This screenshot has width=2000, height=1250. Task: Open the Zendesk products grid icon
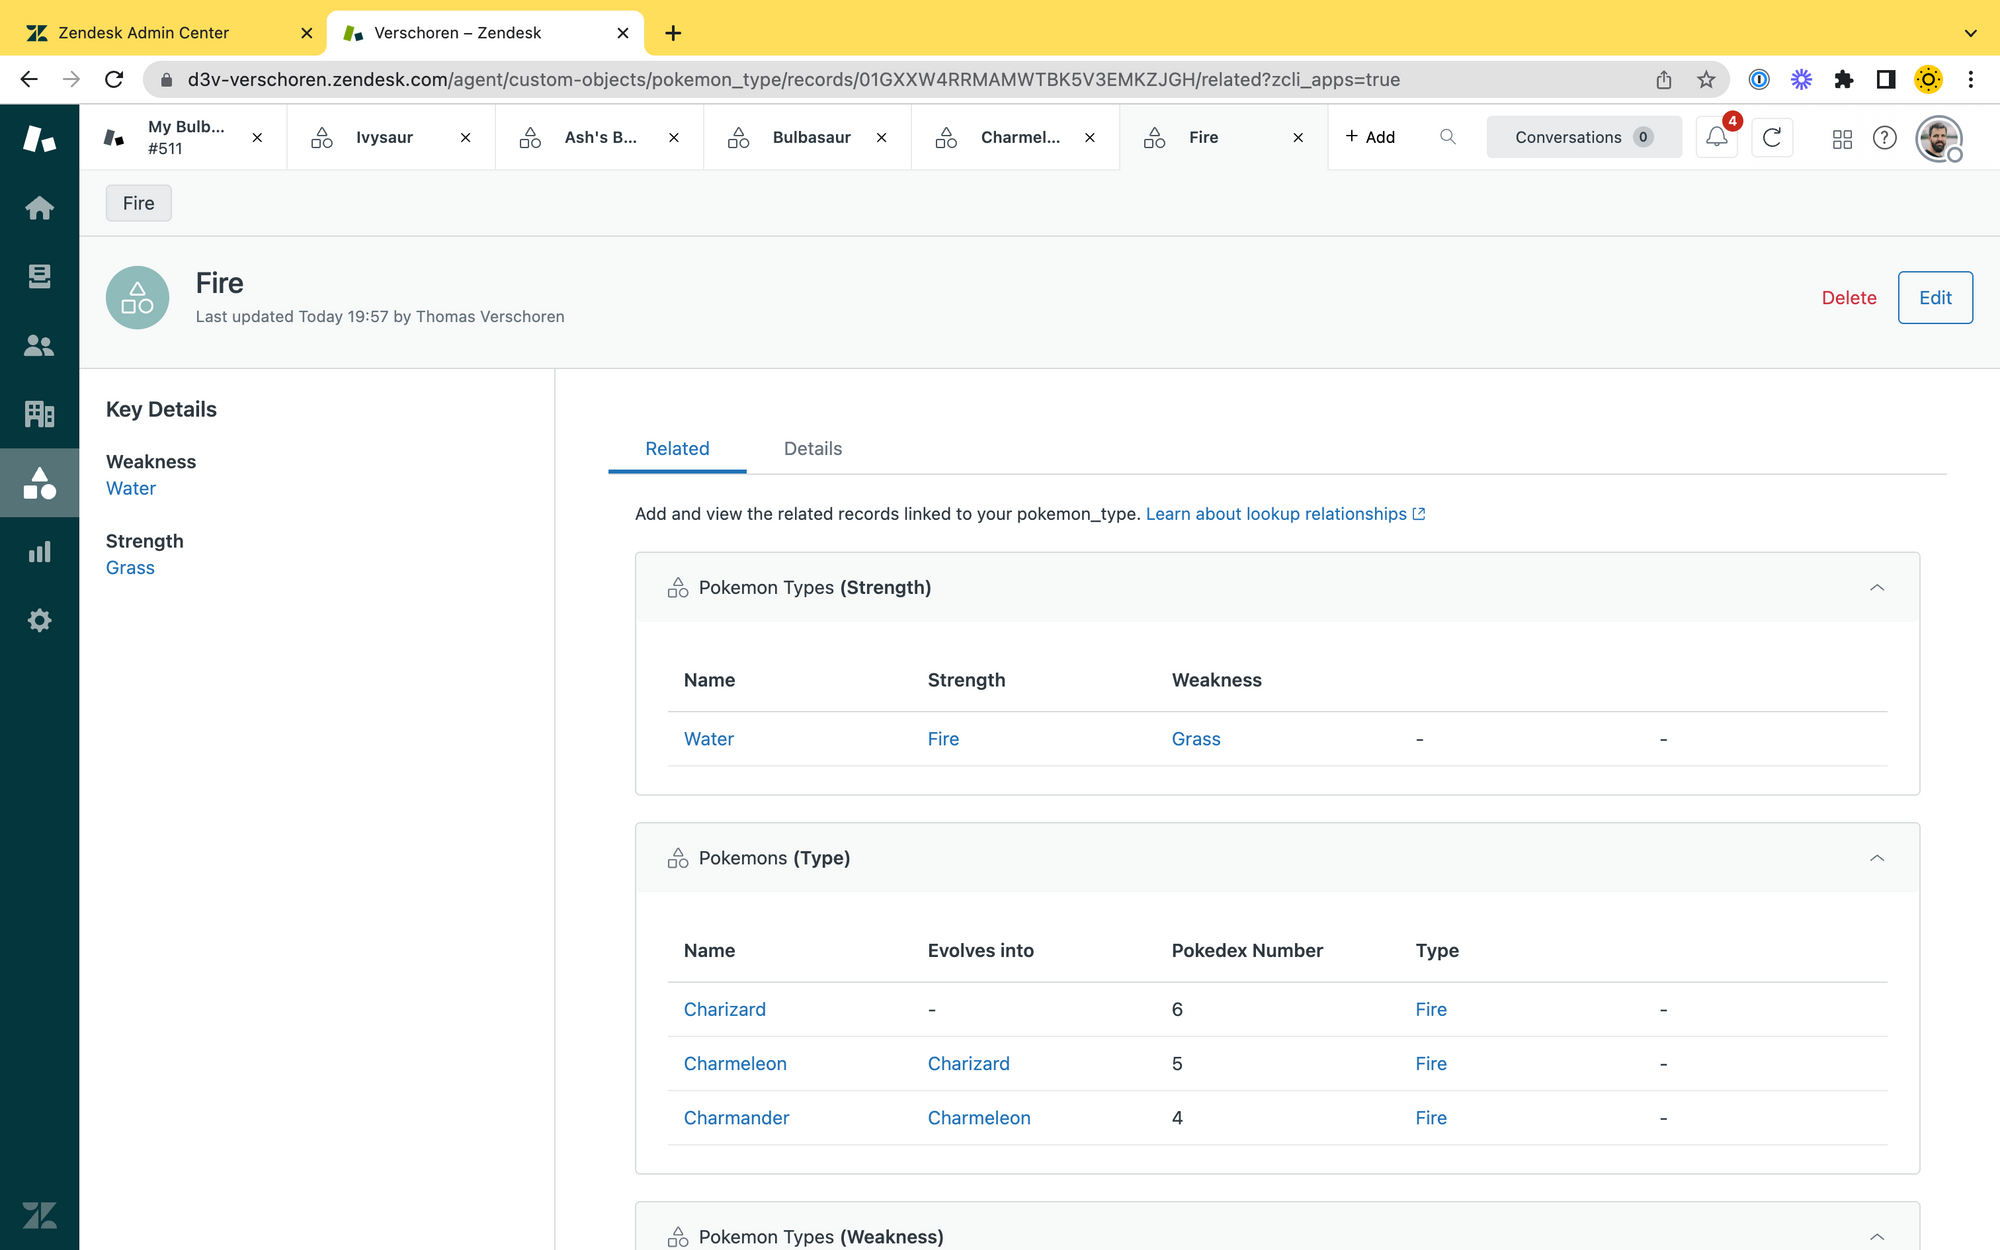[x=1842, y=138]
